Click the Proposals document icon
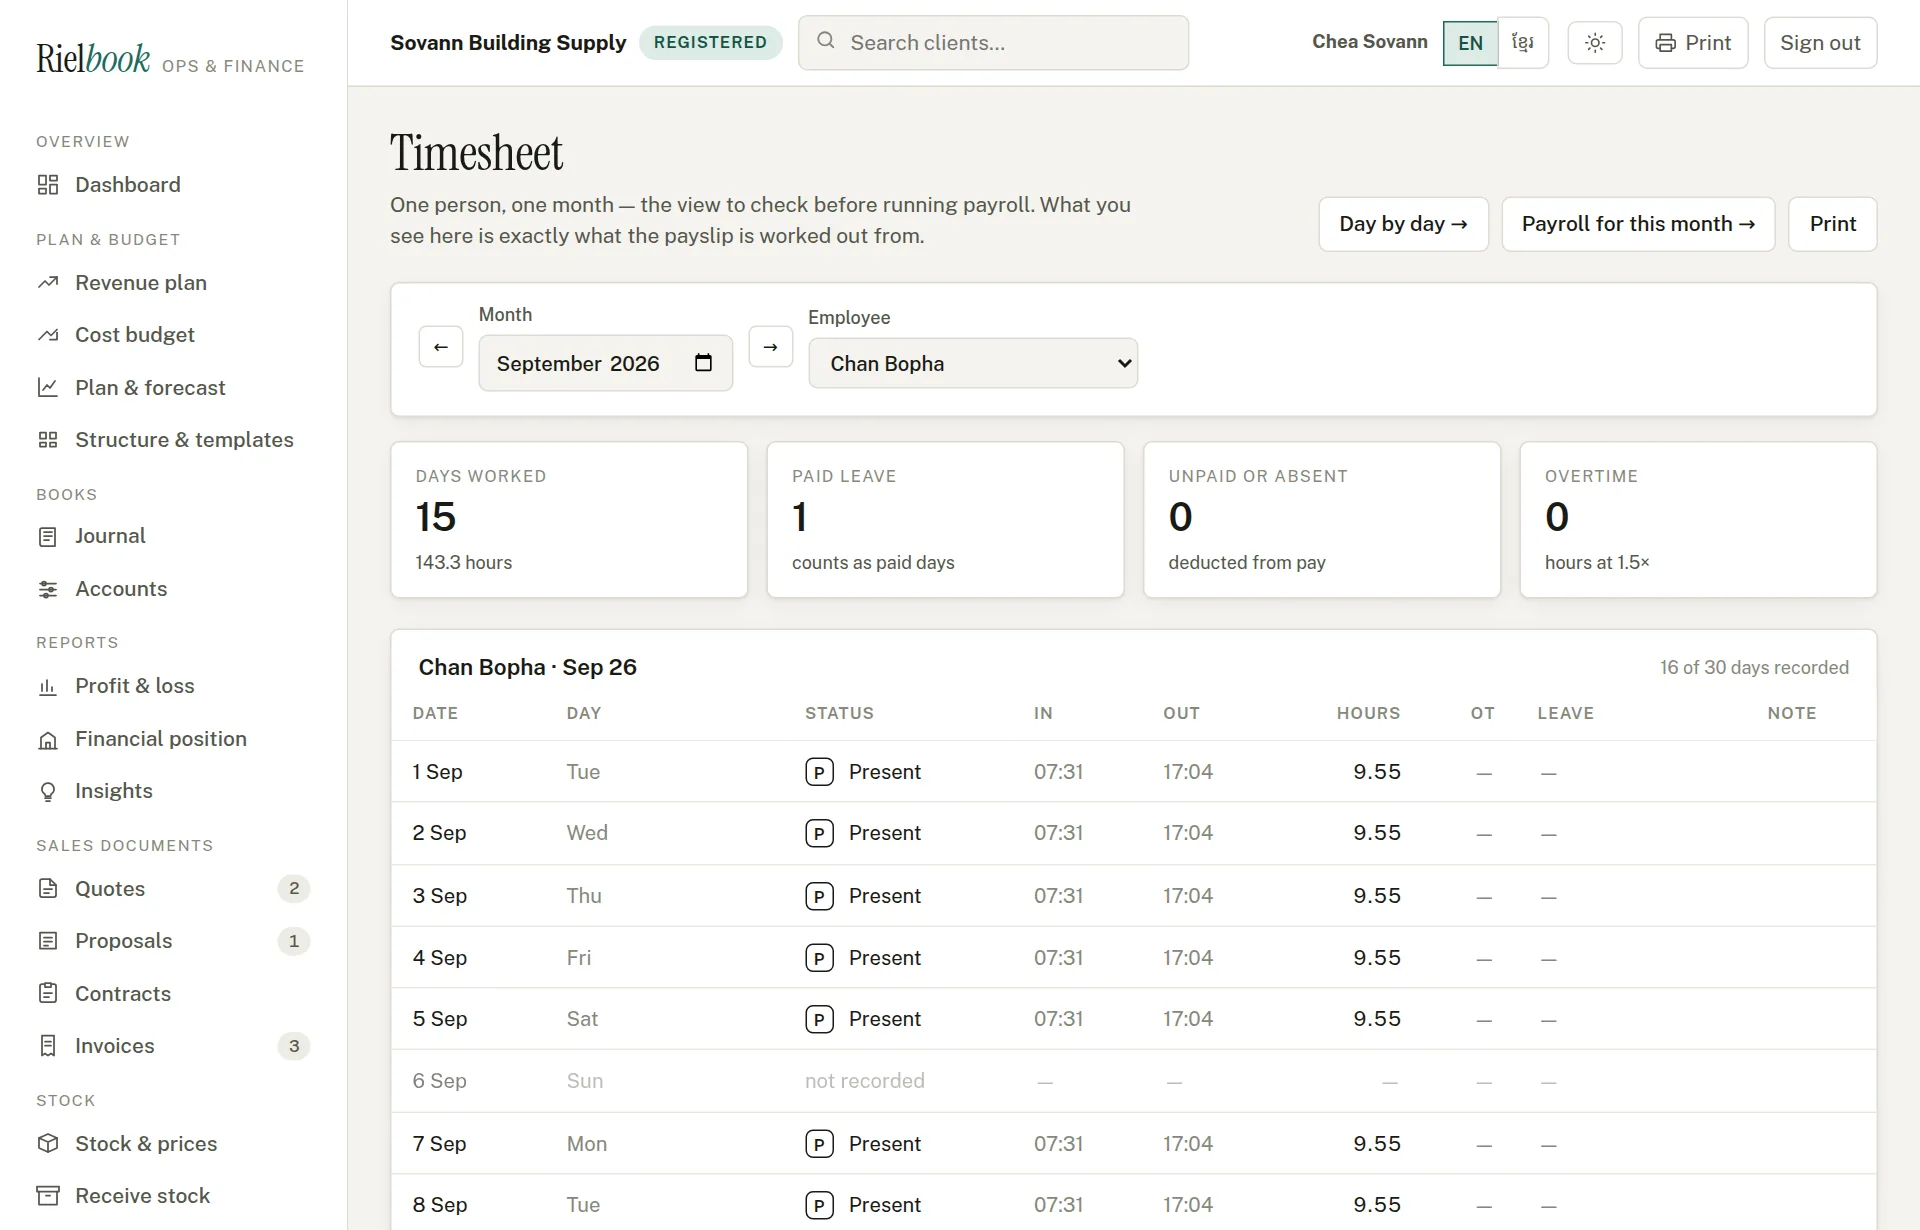The height and width of the screenshot is (1230, 1920). (48, 942)
